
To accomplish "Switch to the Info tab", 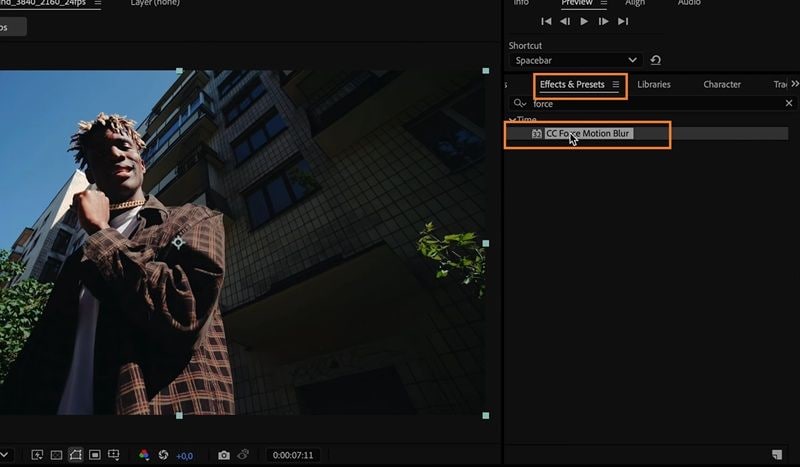I will (521, 3).
